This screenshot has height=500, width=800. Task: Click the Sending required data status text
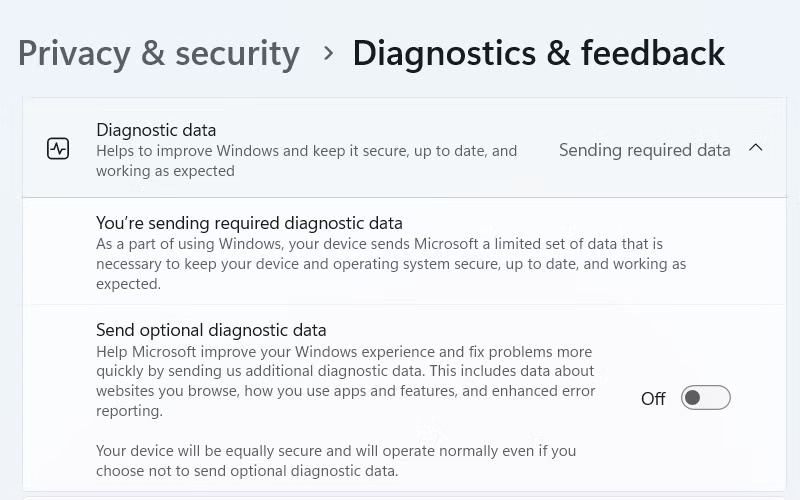point(644,150)
